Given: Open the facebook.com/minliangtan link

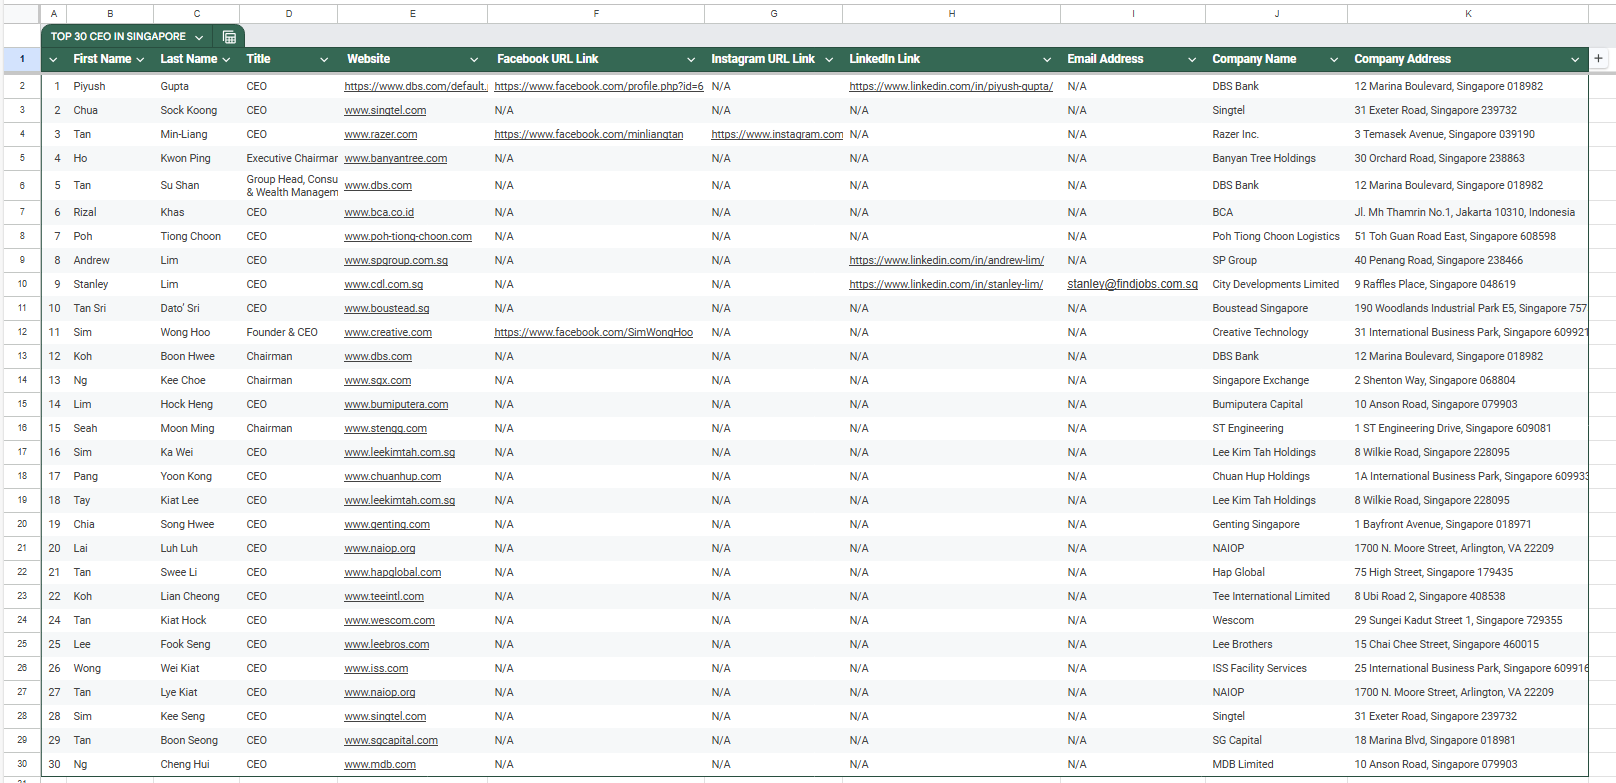Looking at the screenshot, I should click(x=589, y=135).
